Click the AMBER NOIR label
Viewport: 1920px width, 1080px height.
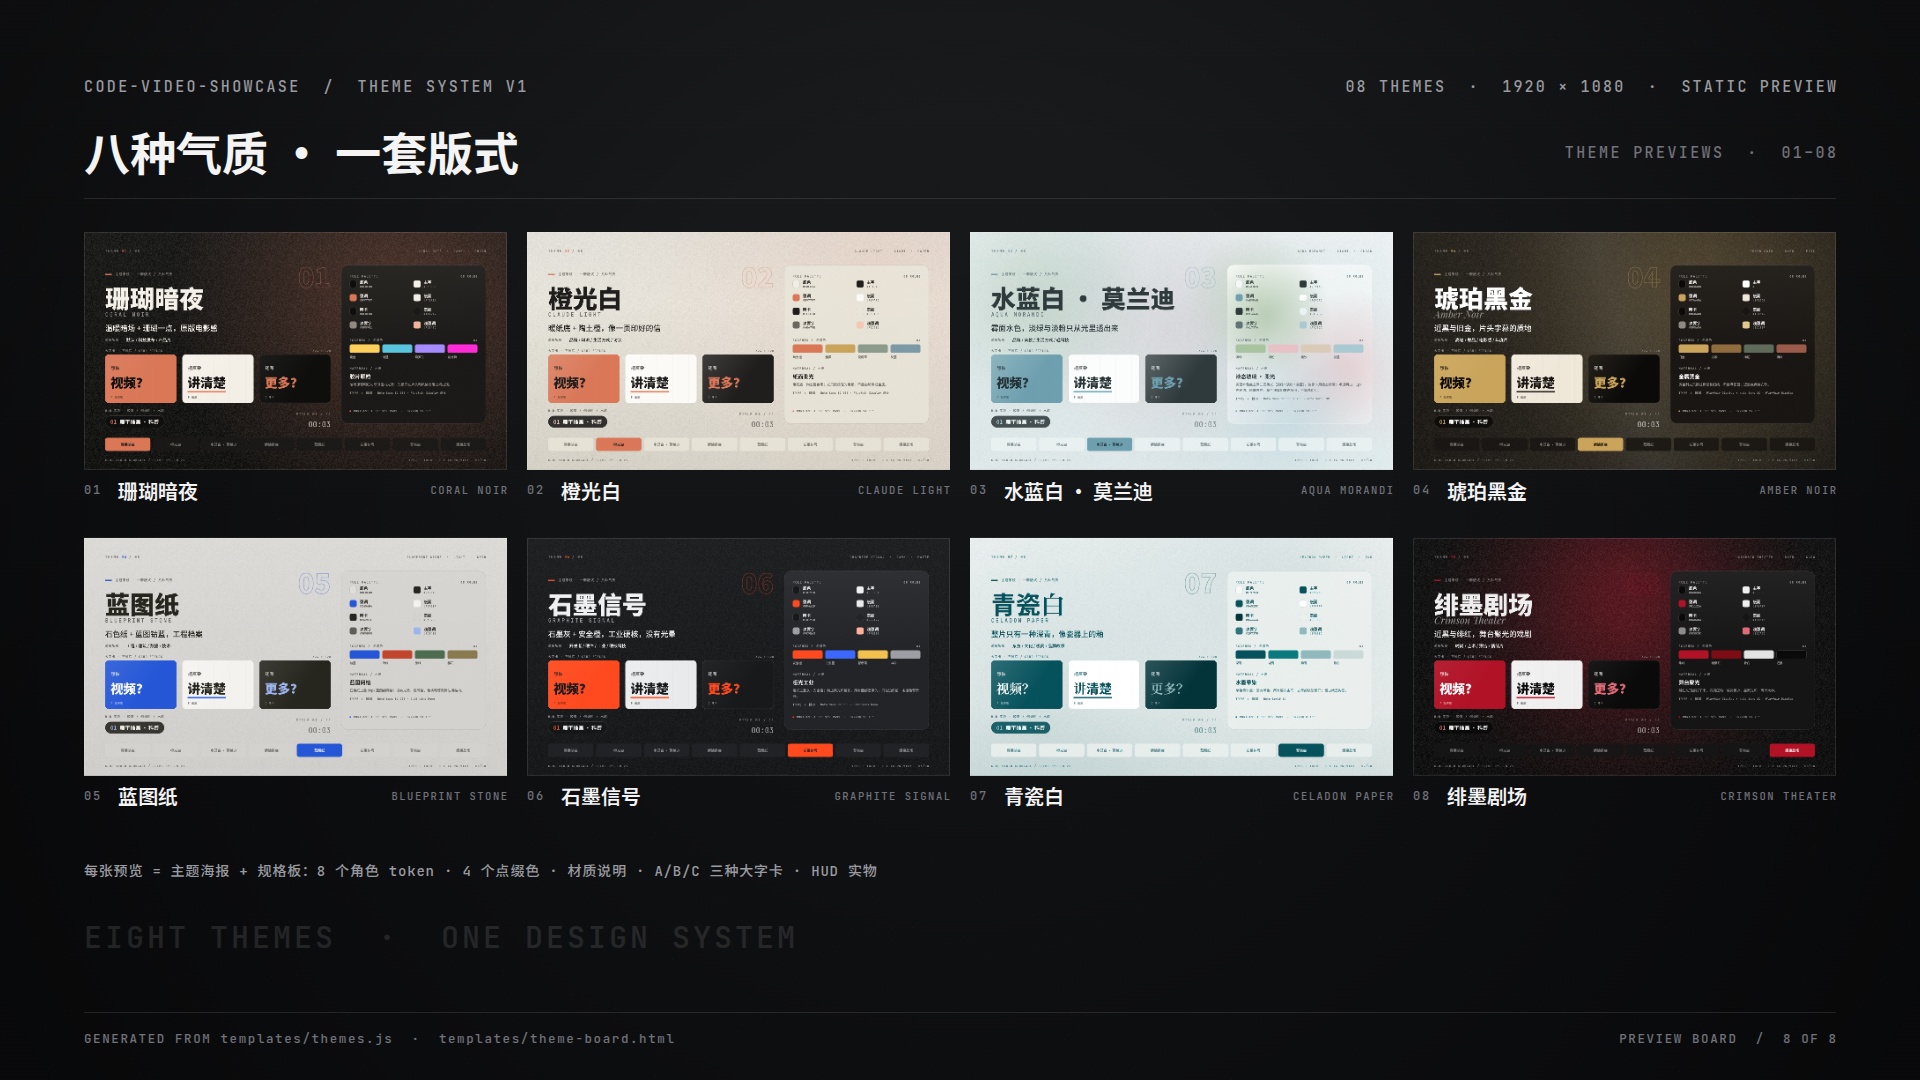[1798, 491]
